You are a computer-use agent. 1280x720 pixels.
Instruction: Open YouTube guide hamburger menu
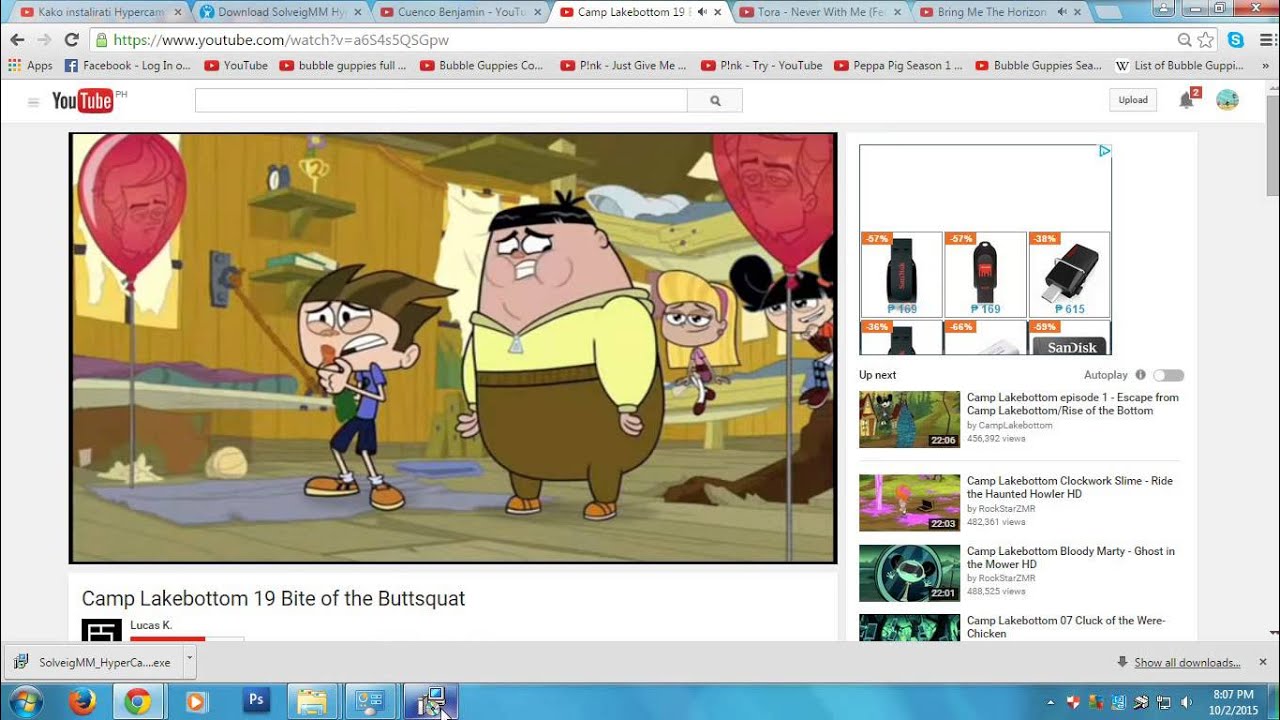click(x=33, y=101)
